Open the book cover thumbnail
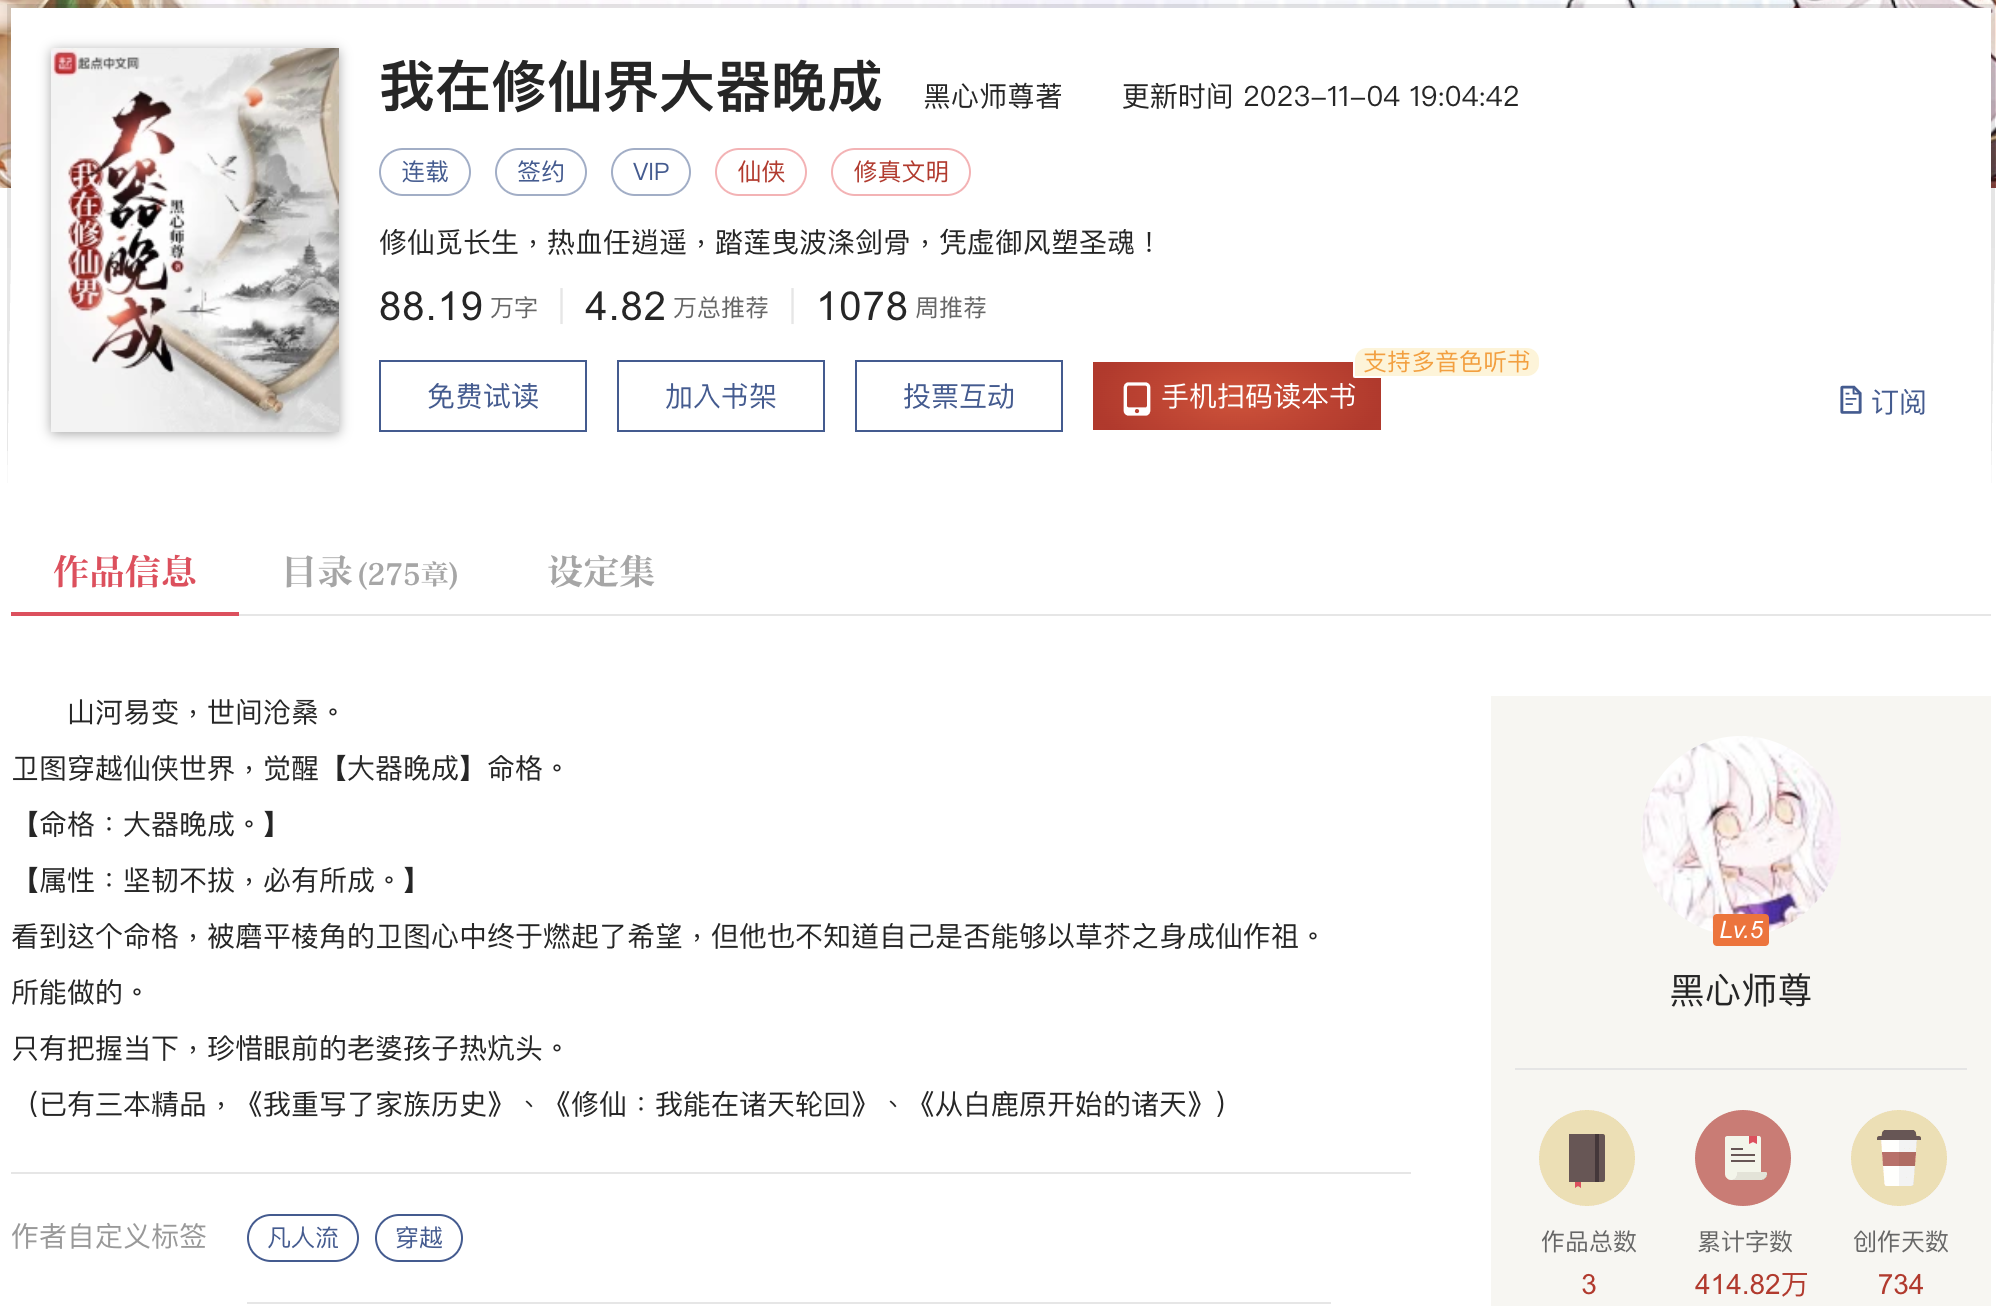Screen dimensions: 1996x1306 195,240
